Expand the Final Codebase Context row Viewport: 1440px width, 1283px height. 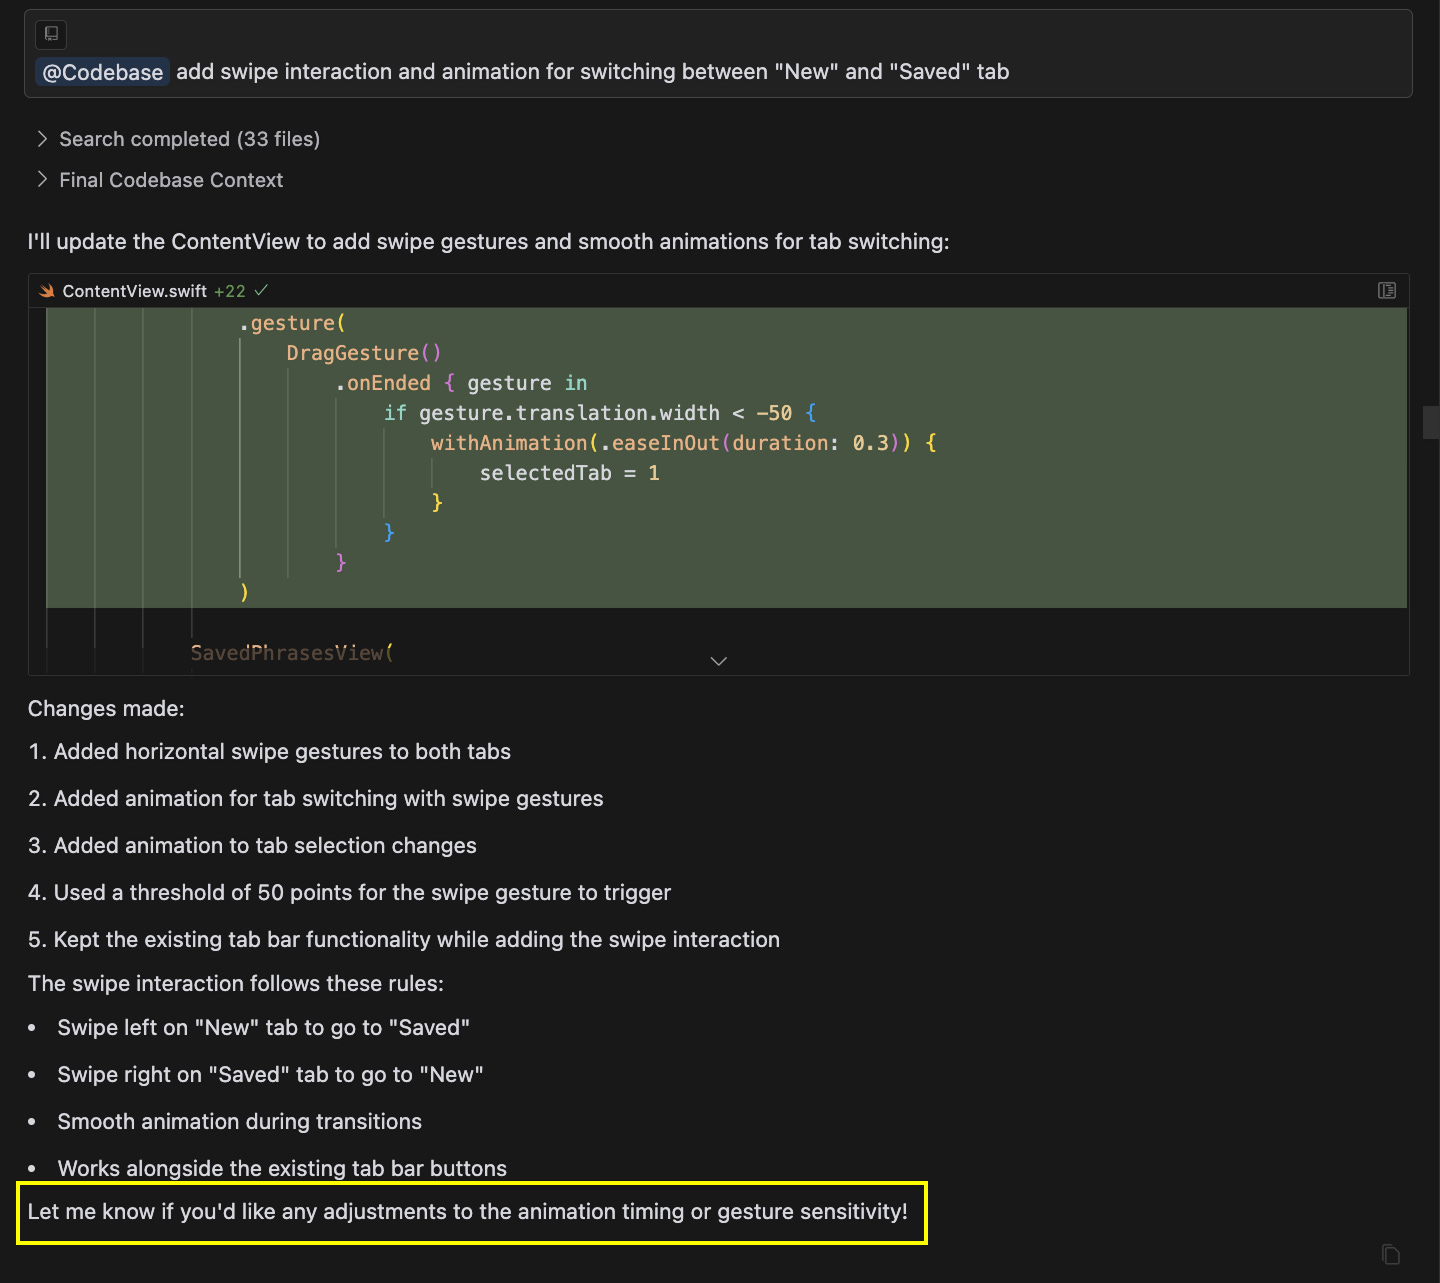pyautogui.click(x=160, y=180)
